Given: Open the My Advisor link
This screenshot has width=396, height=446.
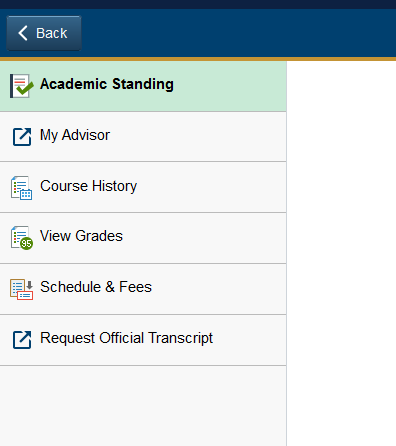Looking at the screenshot, I should point(75,135).
